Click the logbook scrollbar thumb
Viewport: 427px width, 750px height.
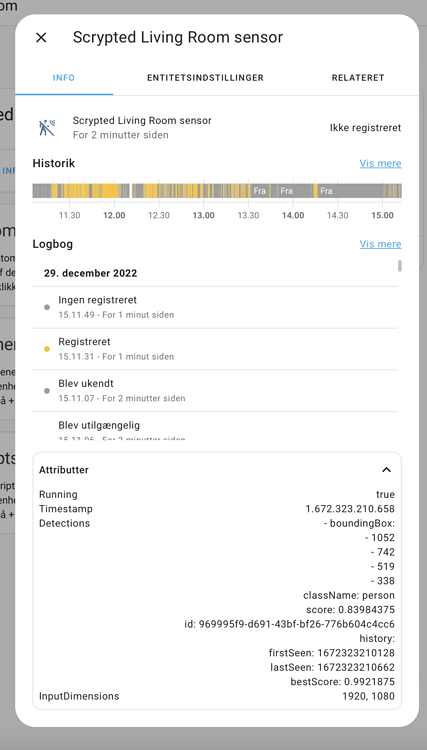400,265
